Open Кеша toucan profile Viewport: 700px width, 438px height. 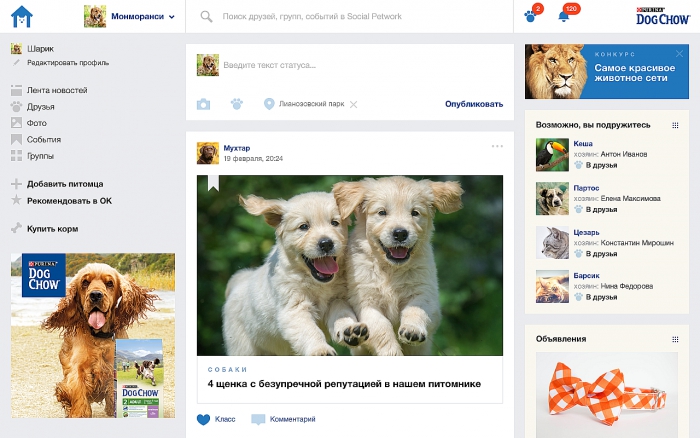point(583,144)
